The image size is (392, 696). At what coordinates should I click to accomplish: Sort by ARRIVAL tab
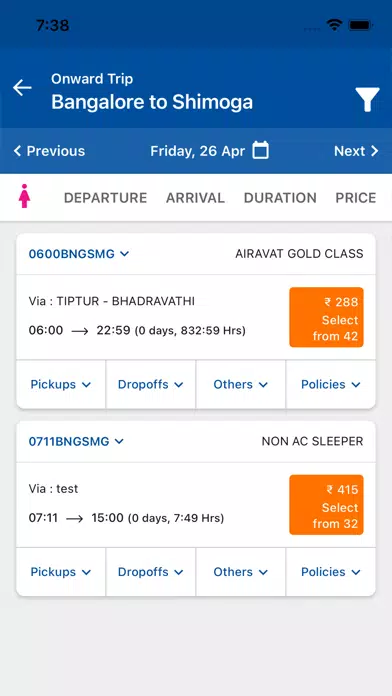(195, 198)
